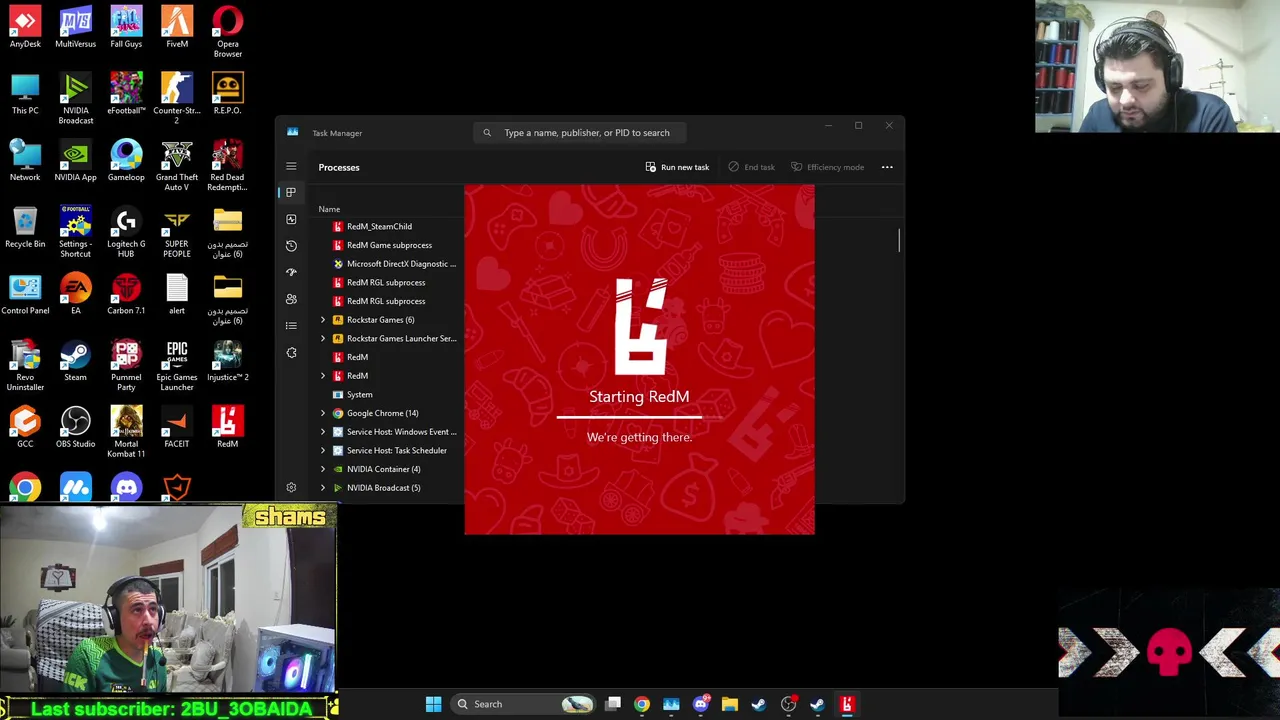Select the Mortal Kombat 11 desktop icon
This screenshot has height=720, width=1280.
click(126, 432)
